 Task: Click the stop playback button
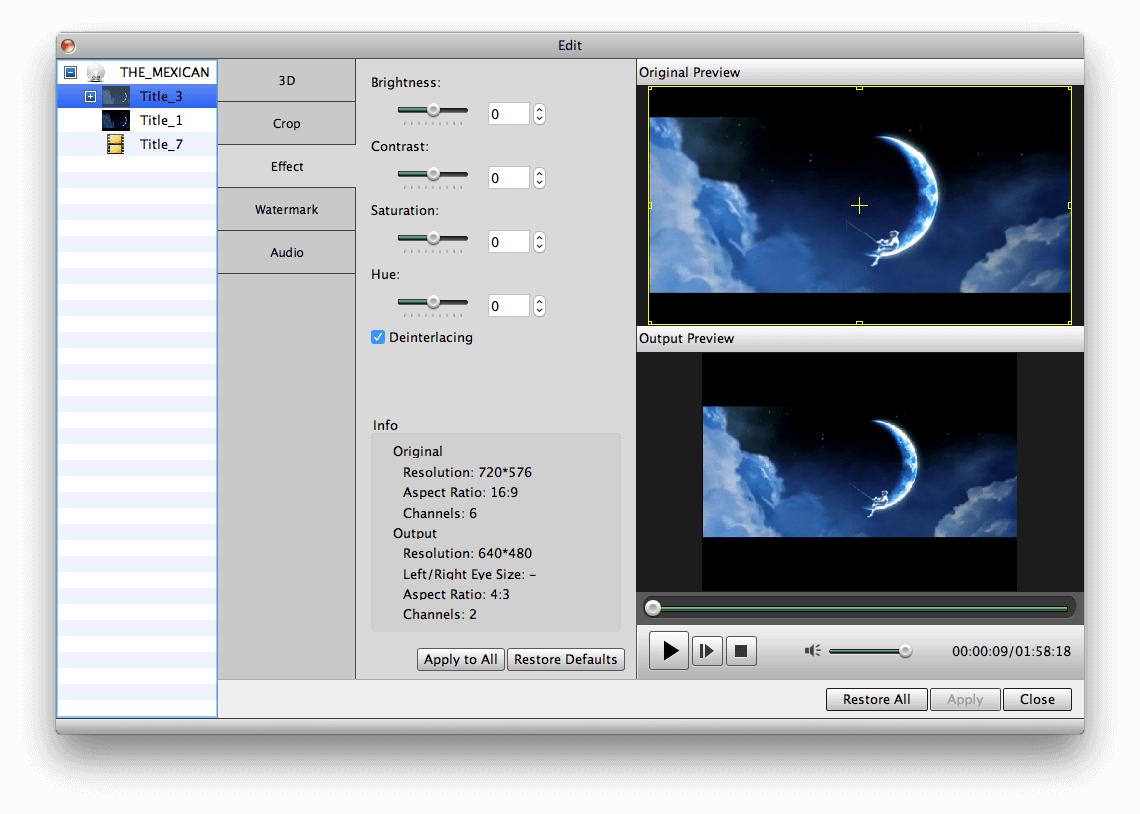(741, 650)
